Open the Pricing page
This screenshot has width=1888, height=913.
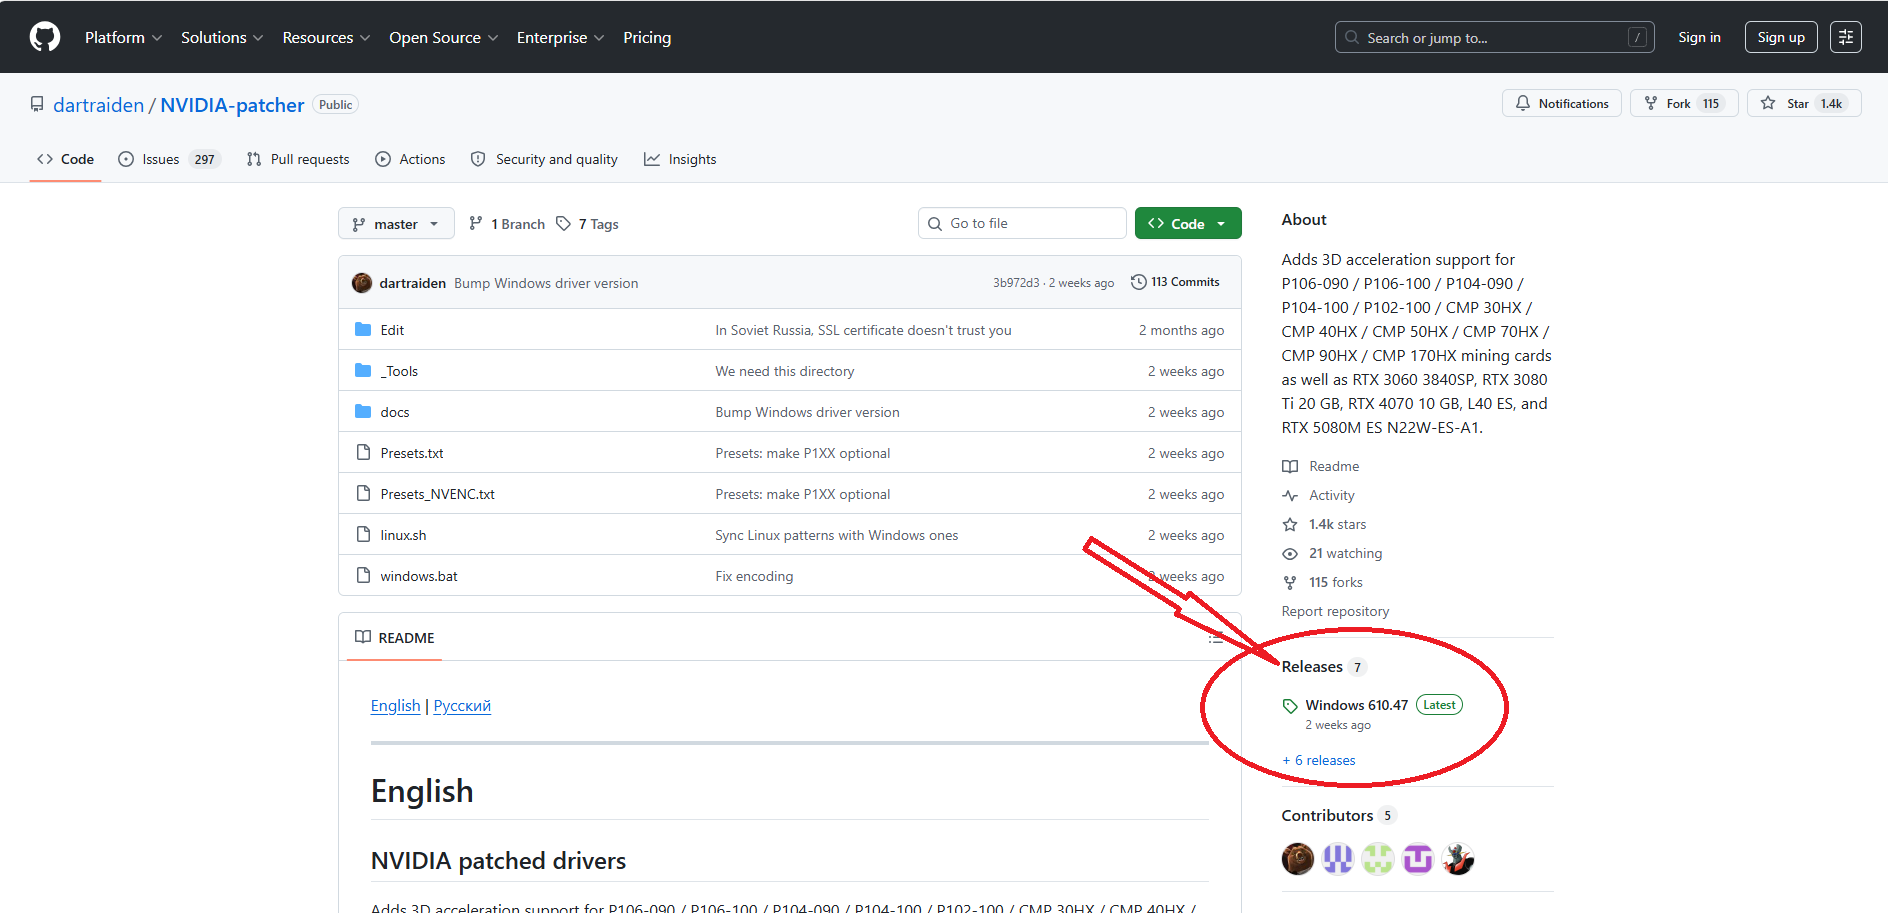(x=647, y=37)
